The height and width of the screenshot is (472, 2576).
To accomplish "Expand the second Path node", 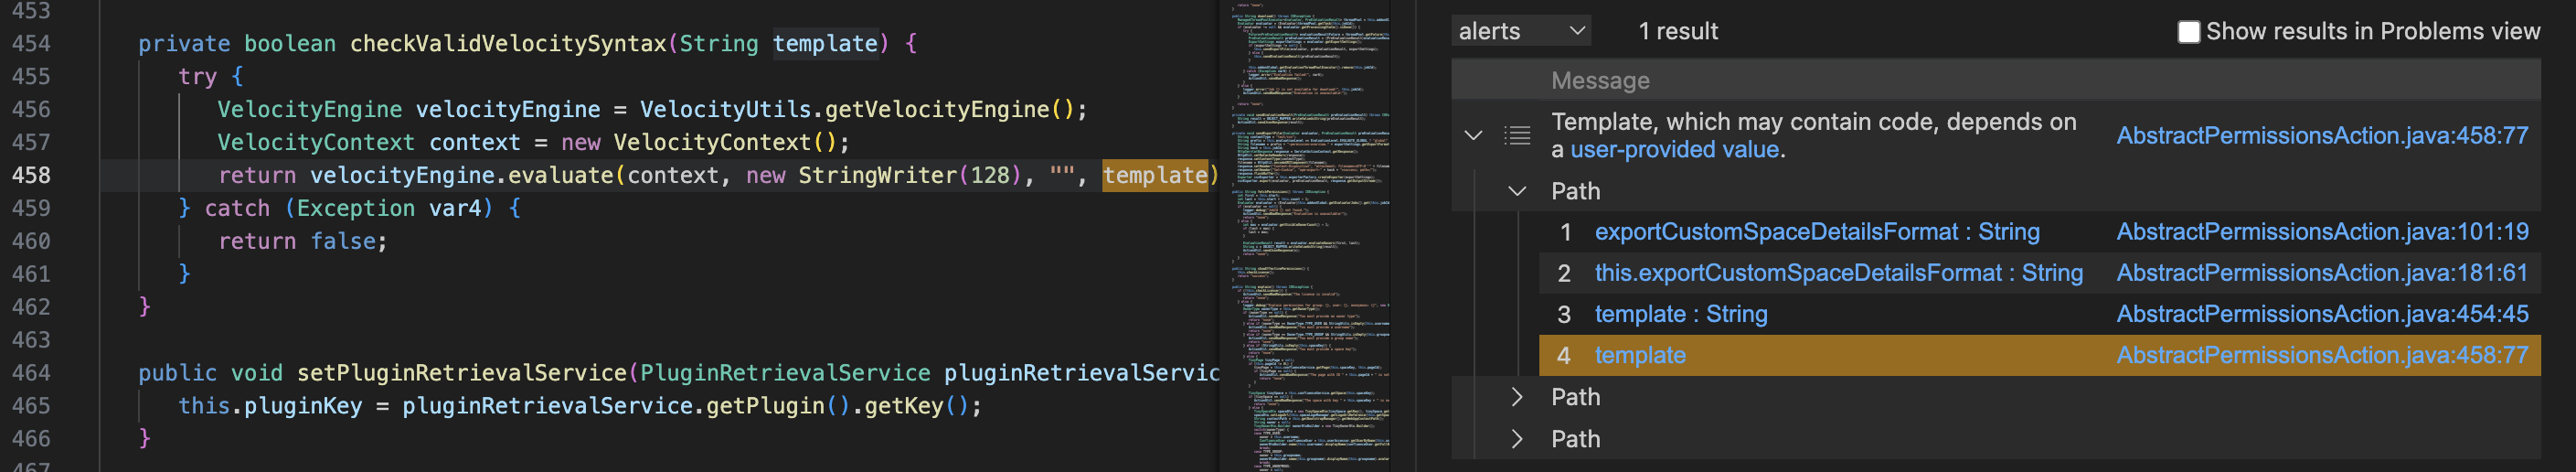I will coord(1516,397).
